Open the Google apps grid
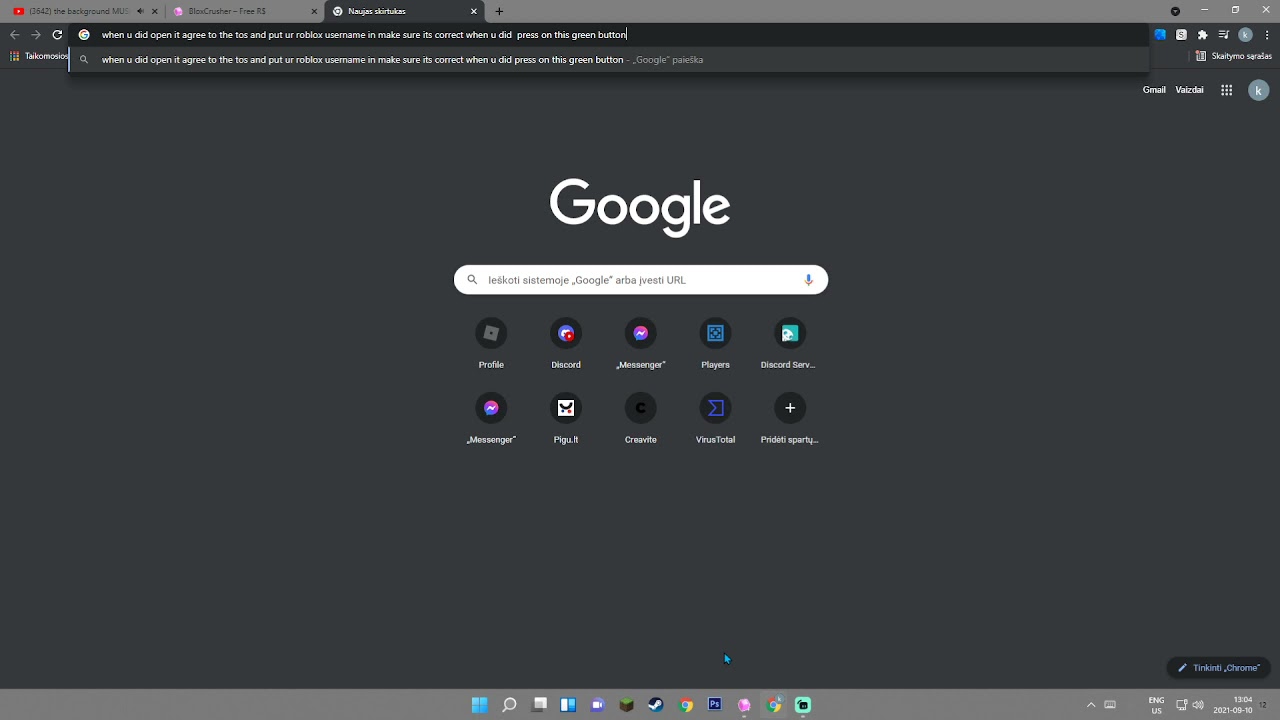Viewport: 1280px width, 720px height. pos(1226,90)
